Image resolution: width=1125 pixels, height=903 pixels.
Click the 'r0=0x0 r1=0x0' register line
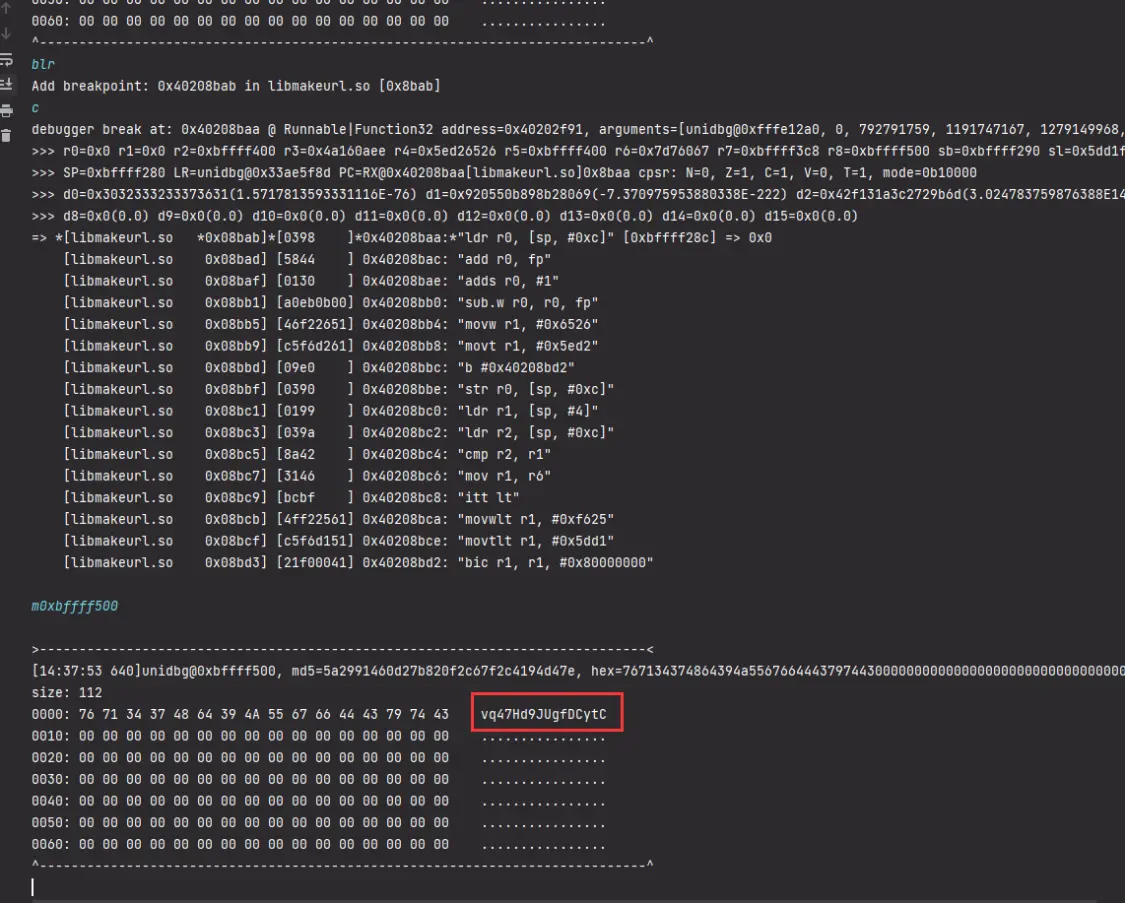tap(578, 151)
